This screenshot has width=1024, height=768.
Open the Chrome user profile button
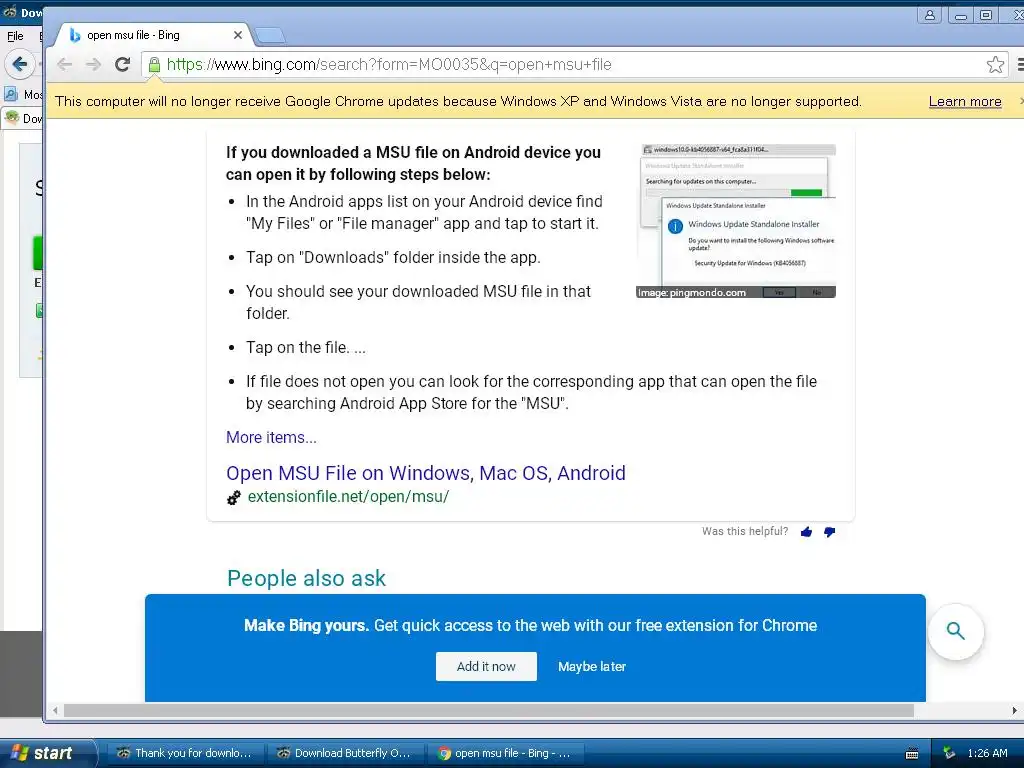click(929, 15)
